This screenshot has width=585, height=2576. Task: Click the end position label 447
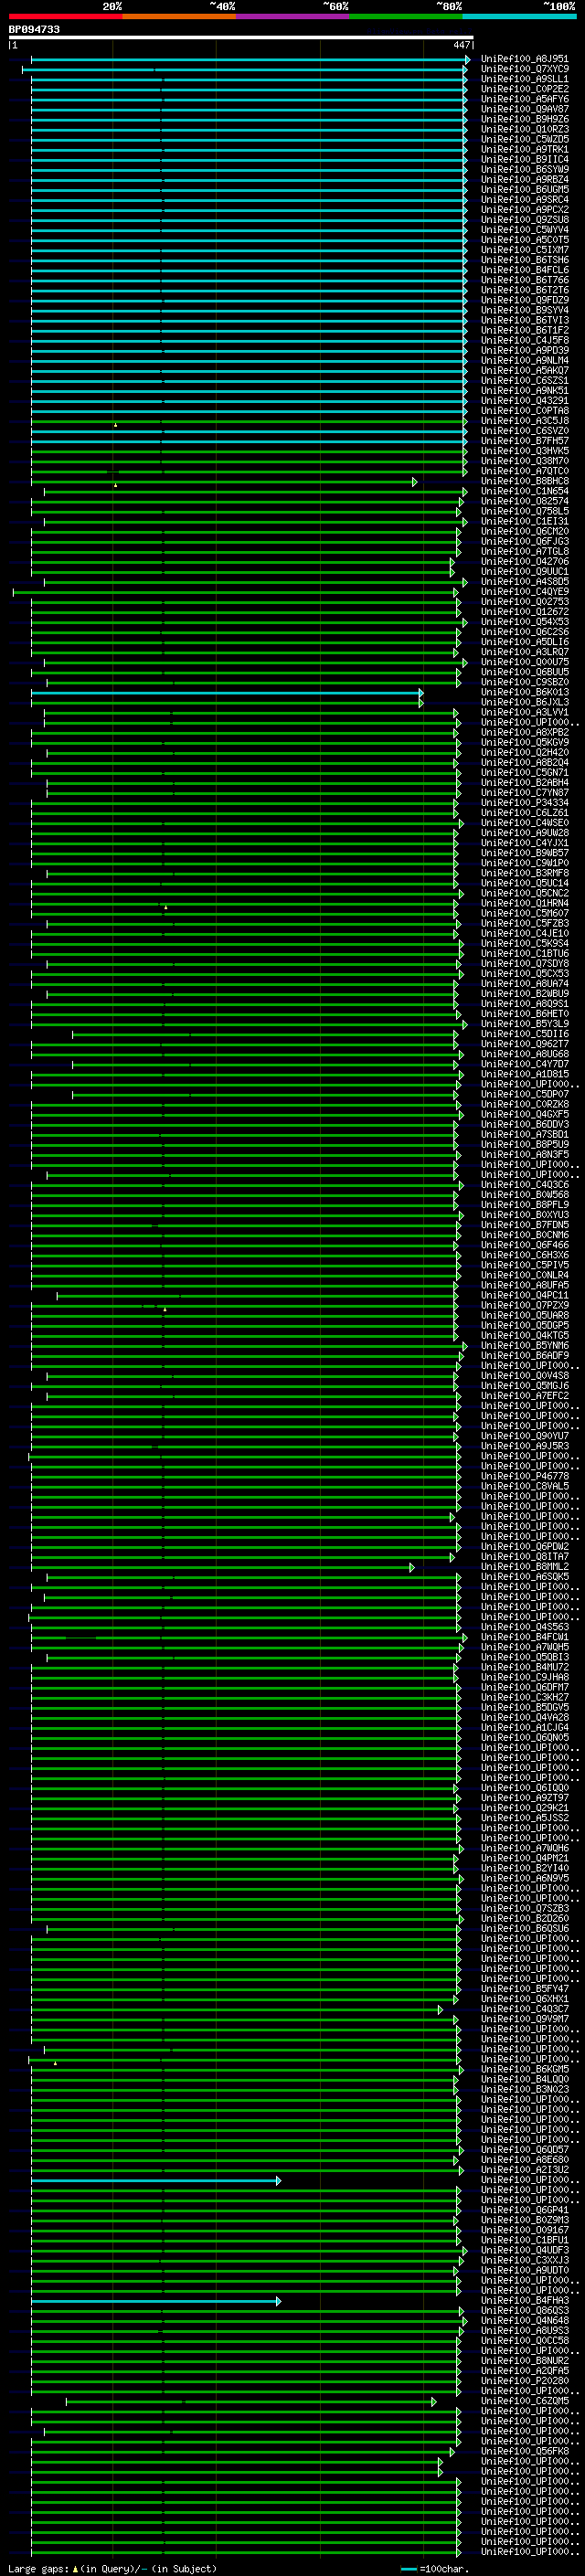tap(461, 45)
